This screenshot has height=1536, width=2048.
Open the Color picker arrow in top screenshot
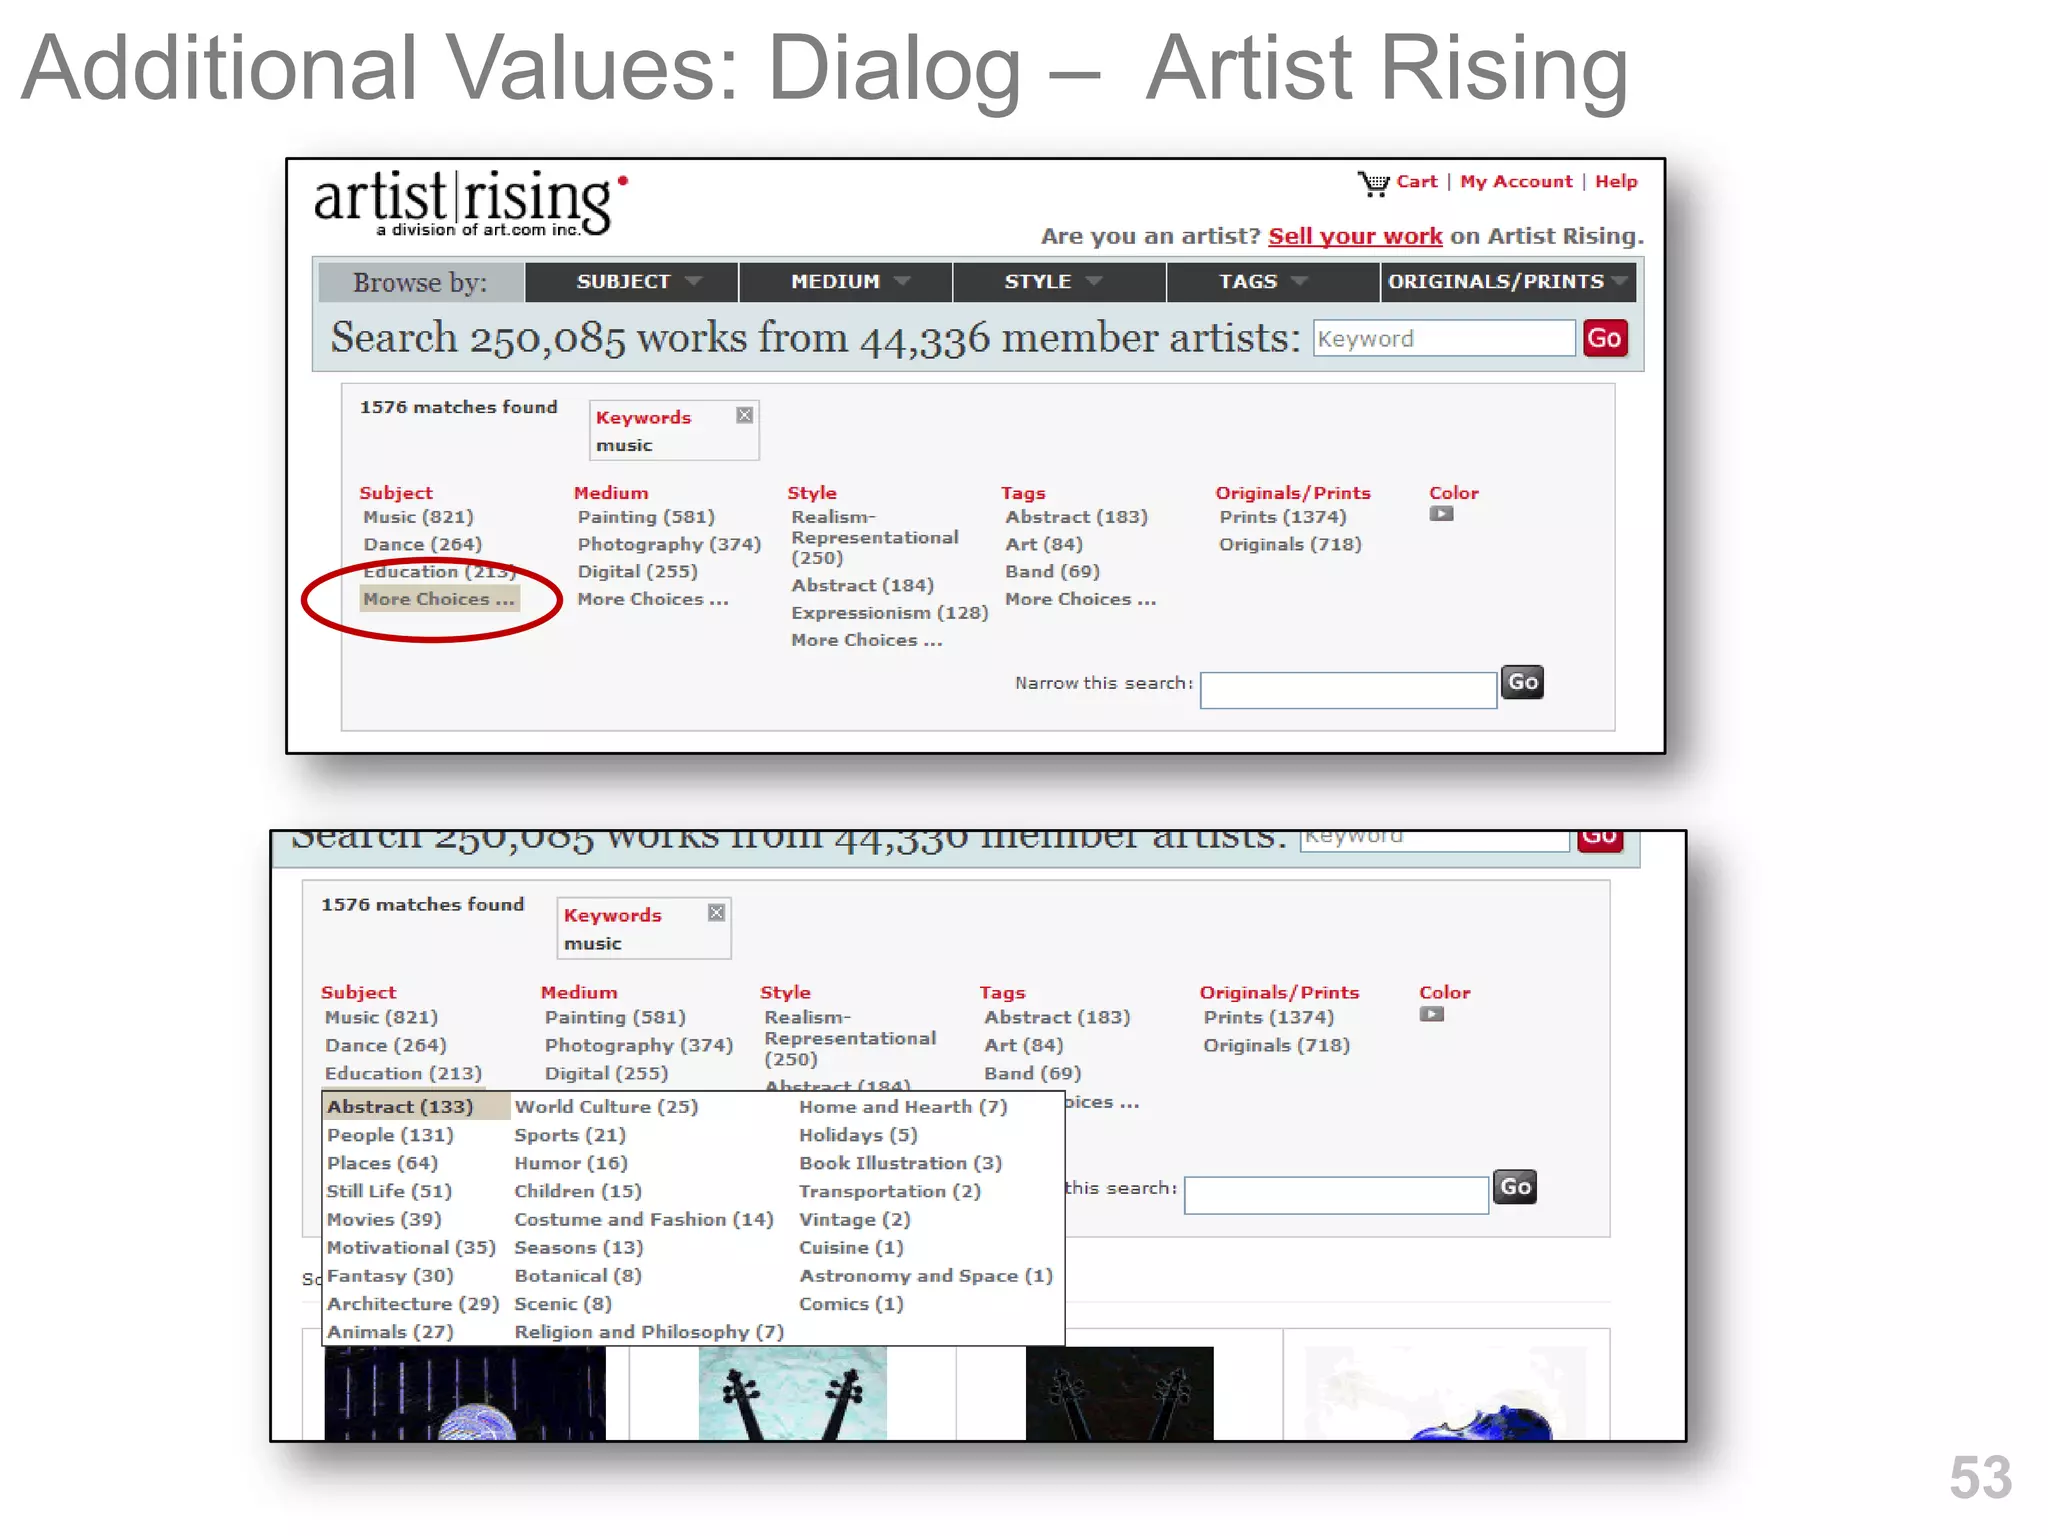pos(1441,514)
